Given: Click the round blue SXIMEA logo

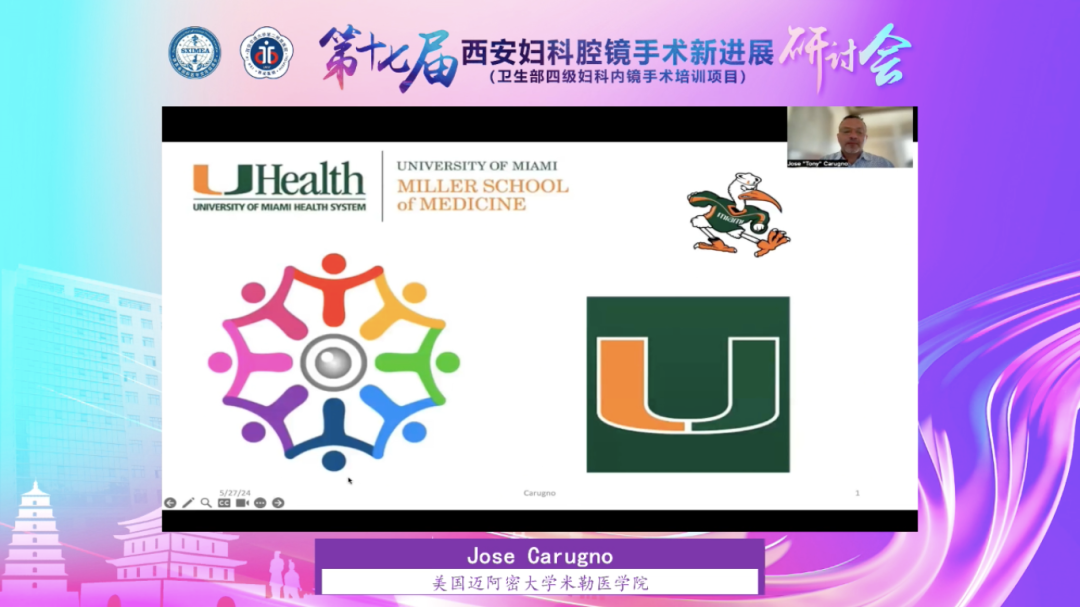Looking at the screenshot, I should pyautogui.click(x=194, y=52).
